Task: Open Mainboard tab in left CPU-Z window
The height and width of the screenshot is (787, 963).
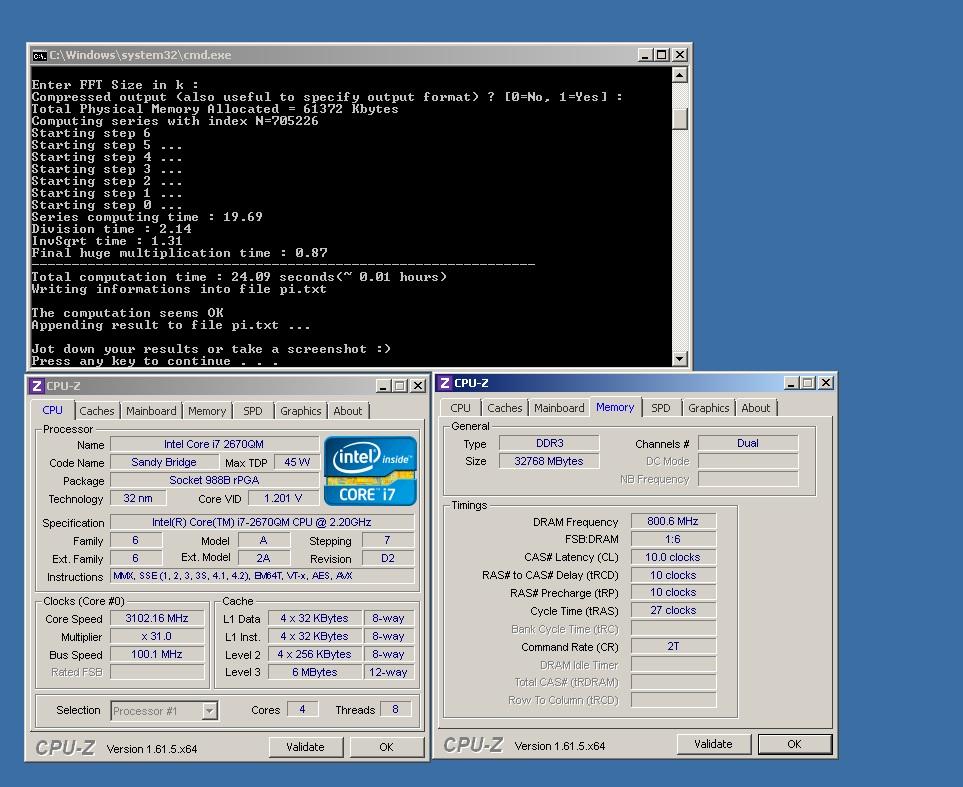Action: coord(151,411)
